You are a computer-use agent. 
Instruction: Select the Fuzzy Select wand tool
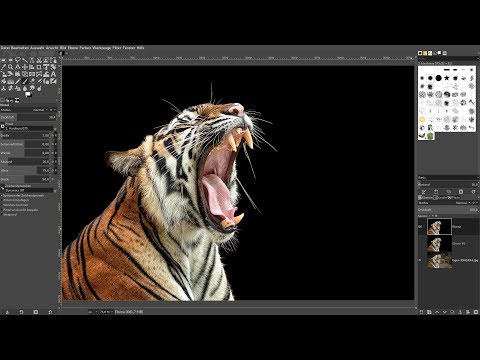point(25,60)
